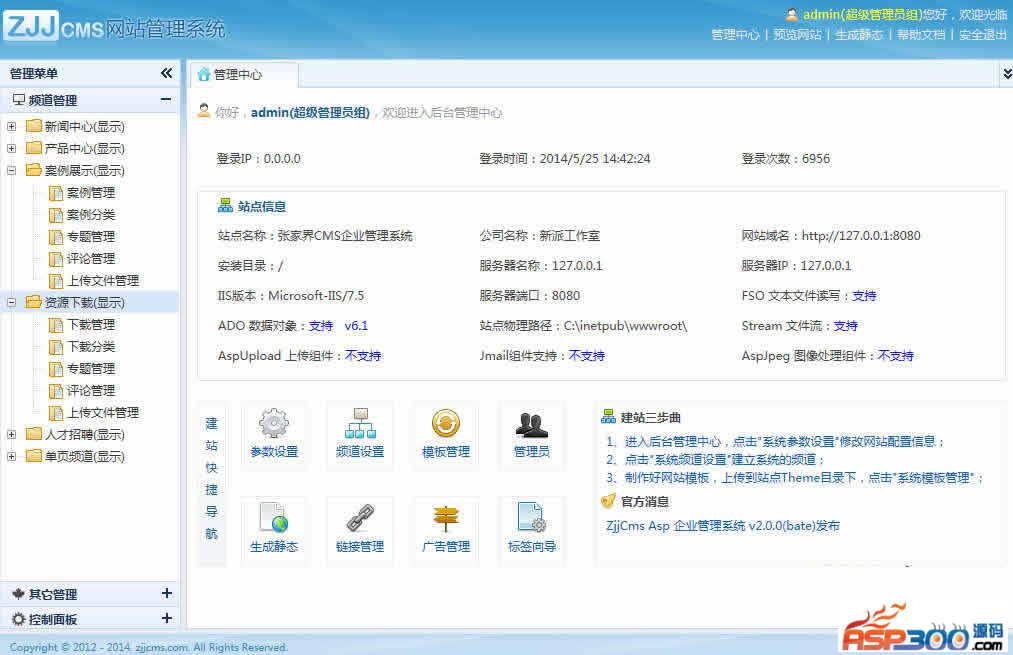Click the home icon on 管理中心 tab
This screenshot has width=1013, height=655.
(x=204, y=74)
